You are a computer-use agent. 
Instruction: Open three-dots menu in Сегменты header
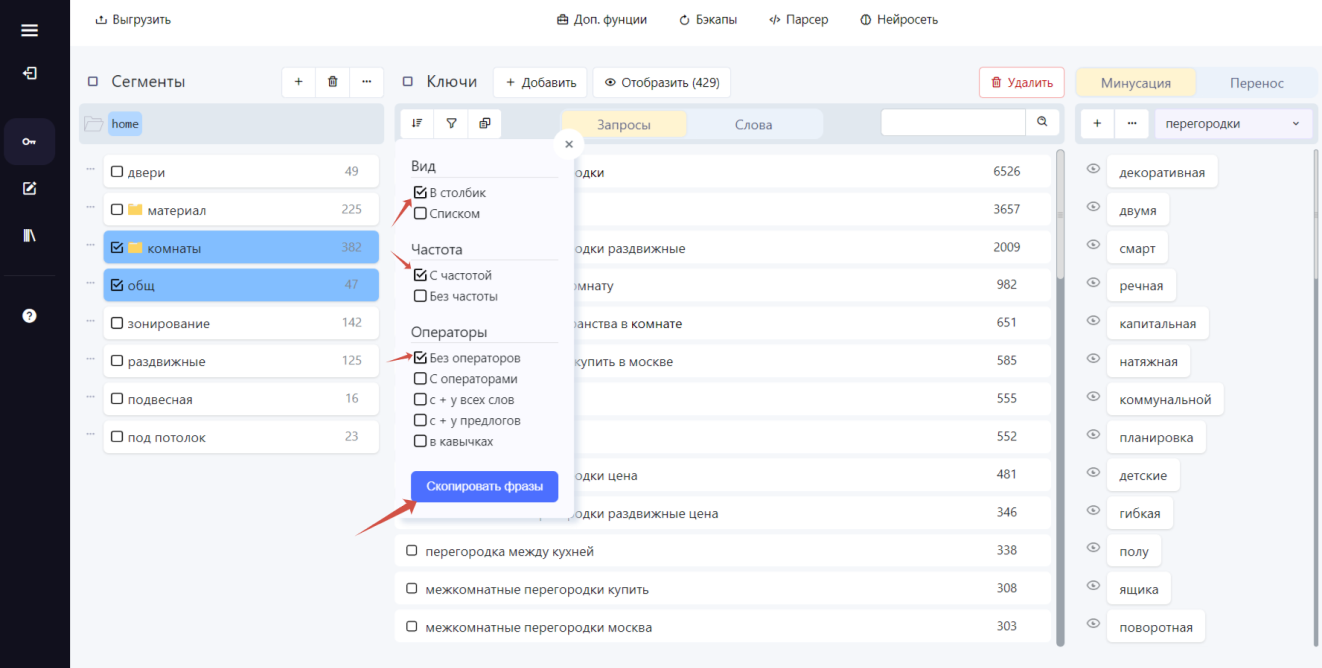pyautogui.click(x=367, y=82)
